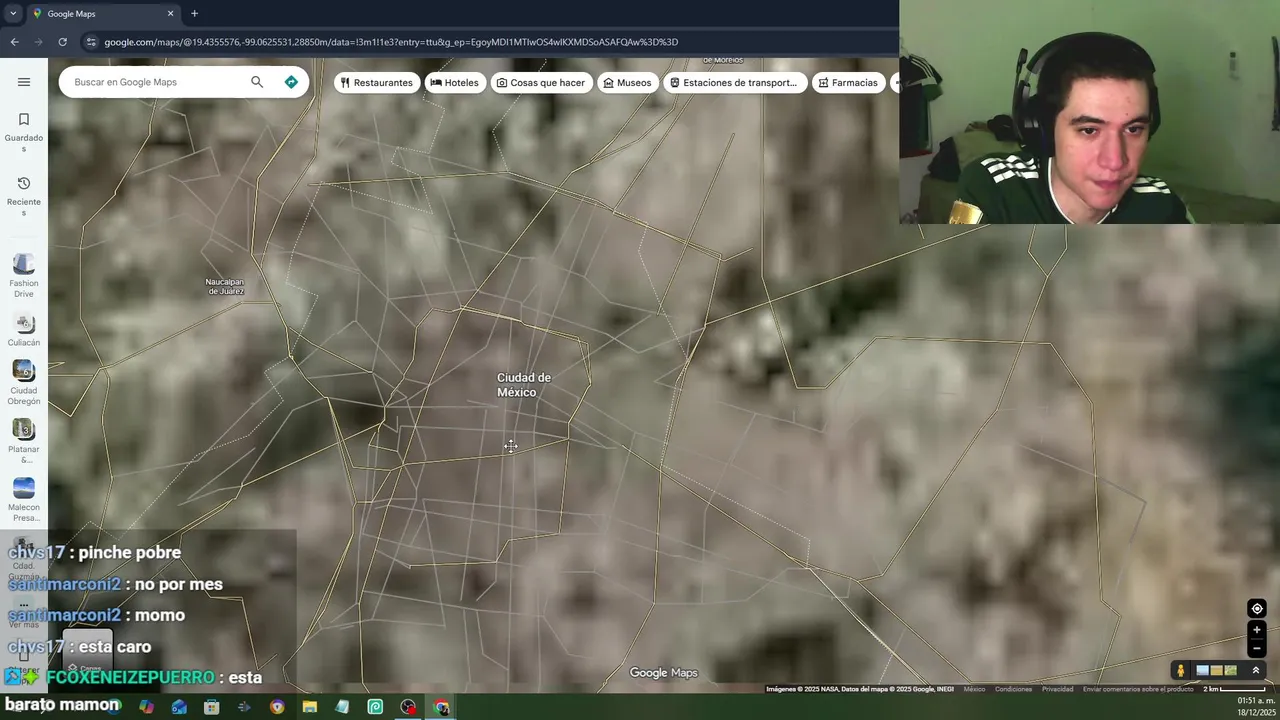Select the Cosas que hacer chip
Screen dimensions: 1280x720
click(541, 83)
